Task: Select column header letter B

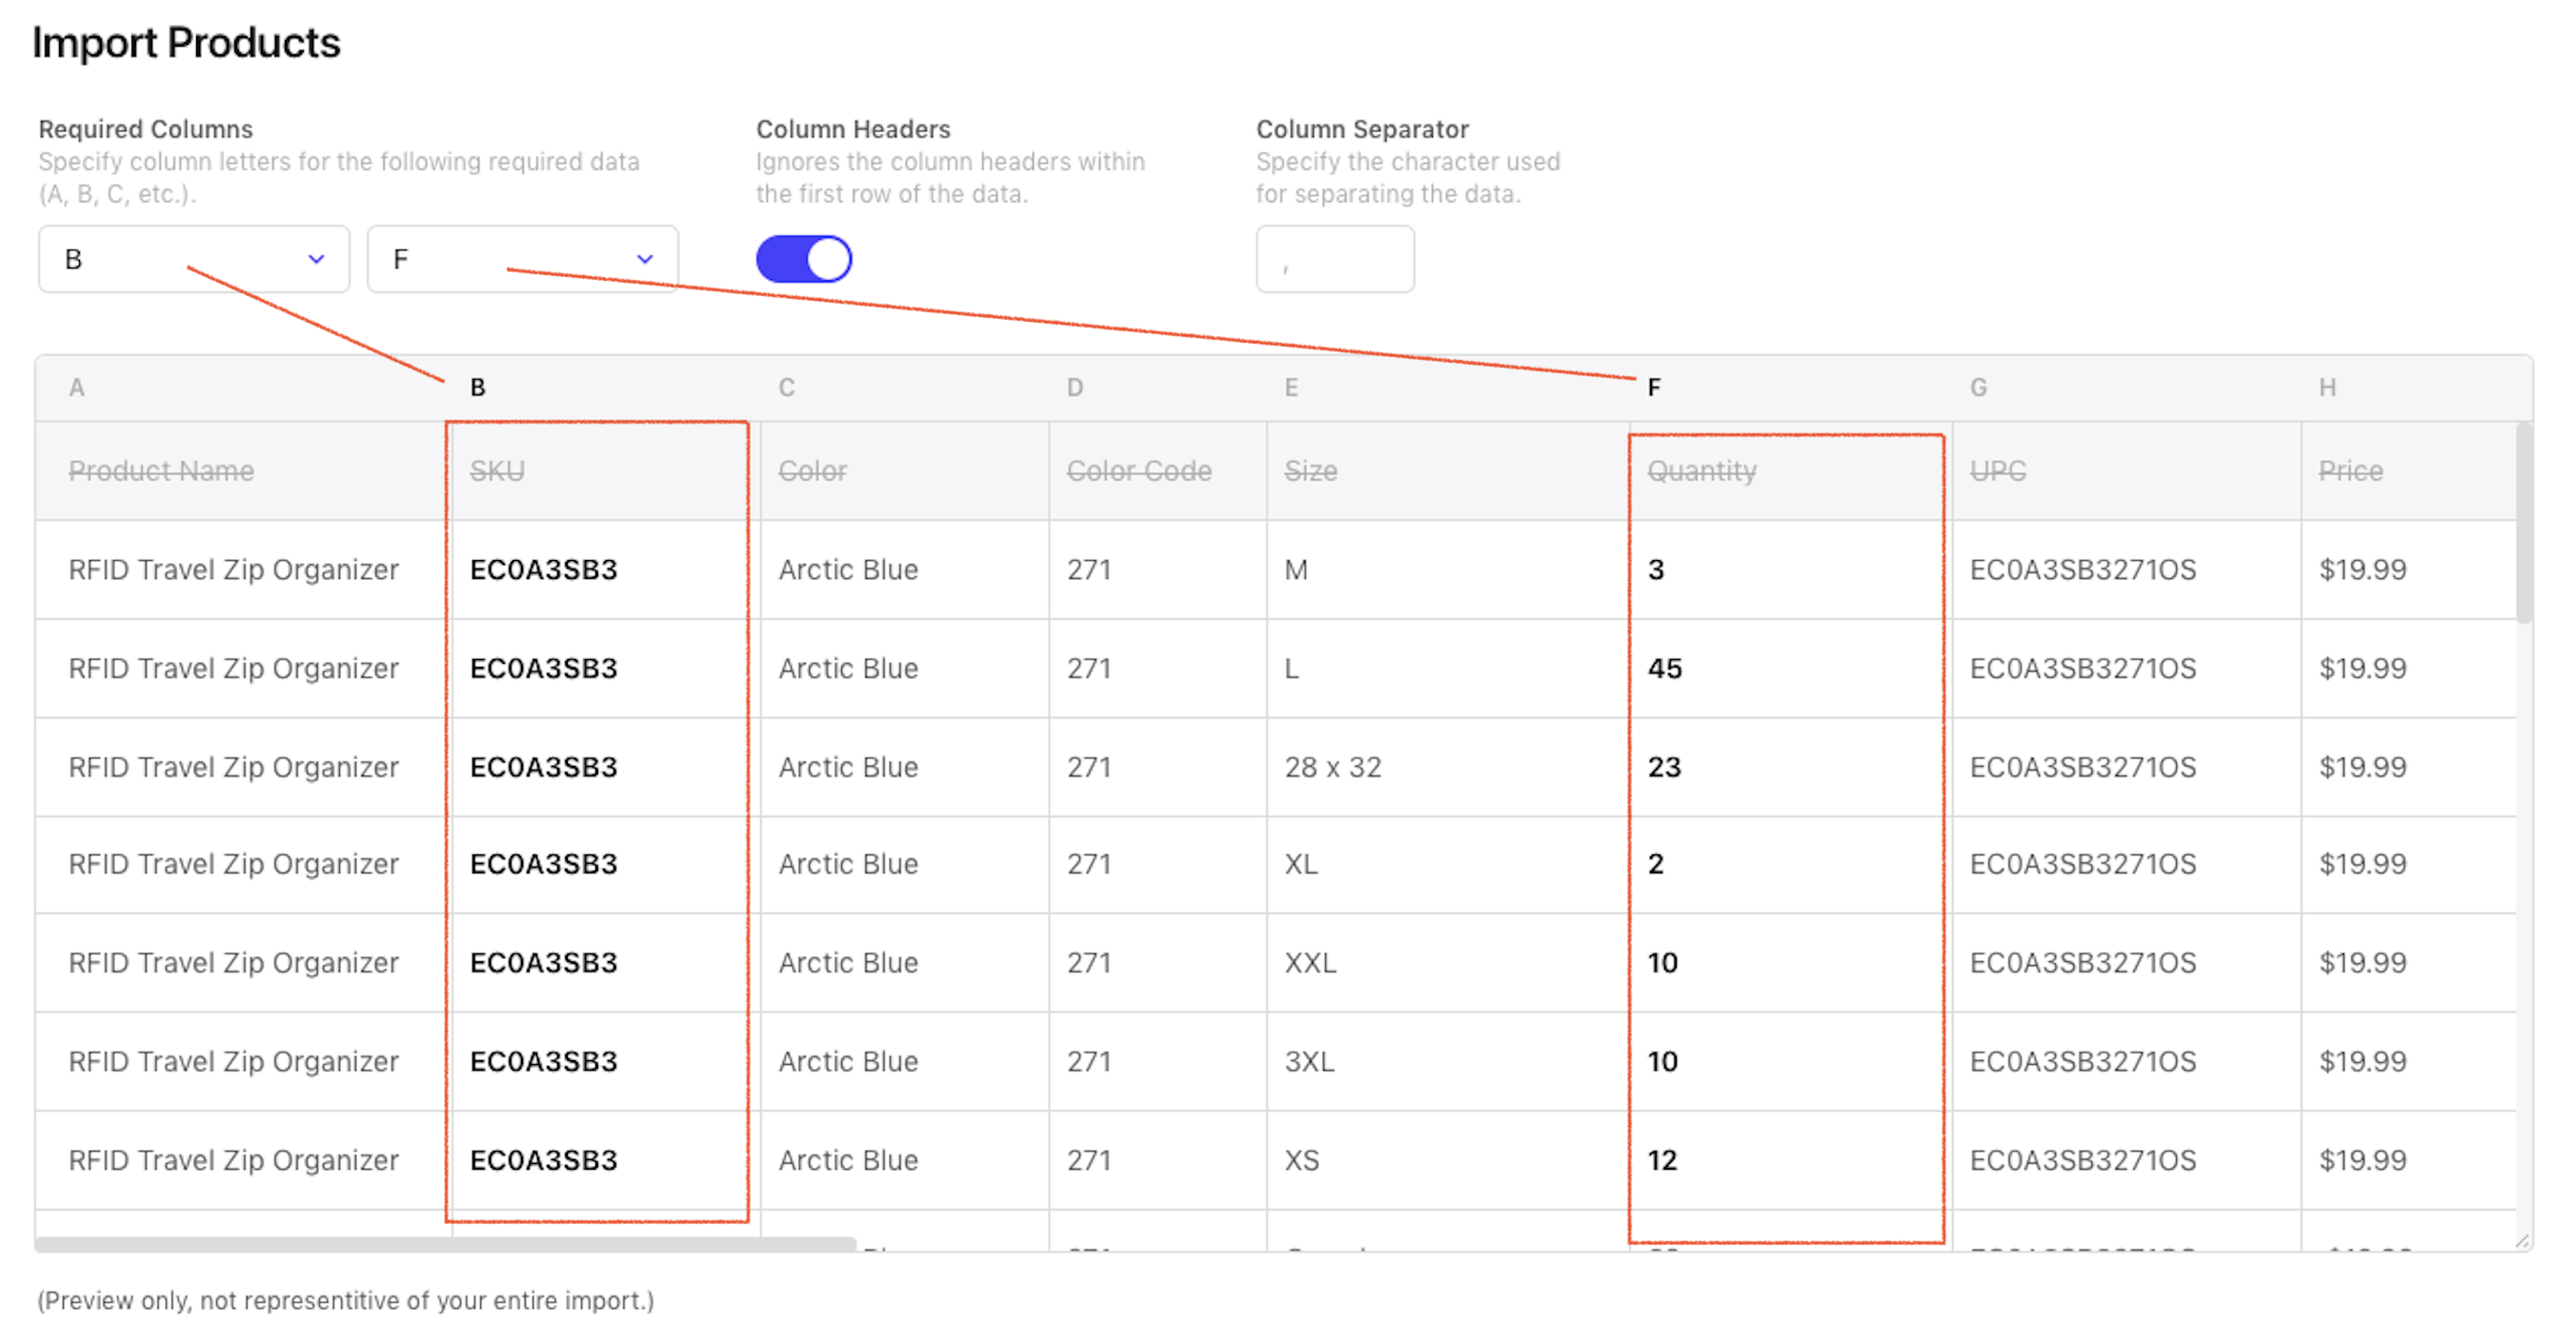Action: pos(478,388)
